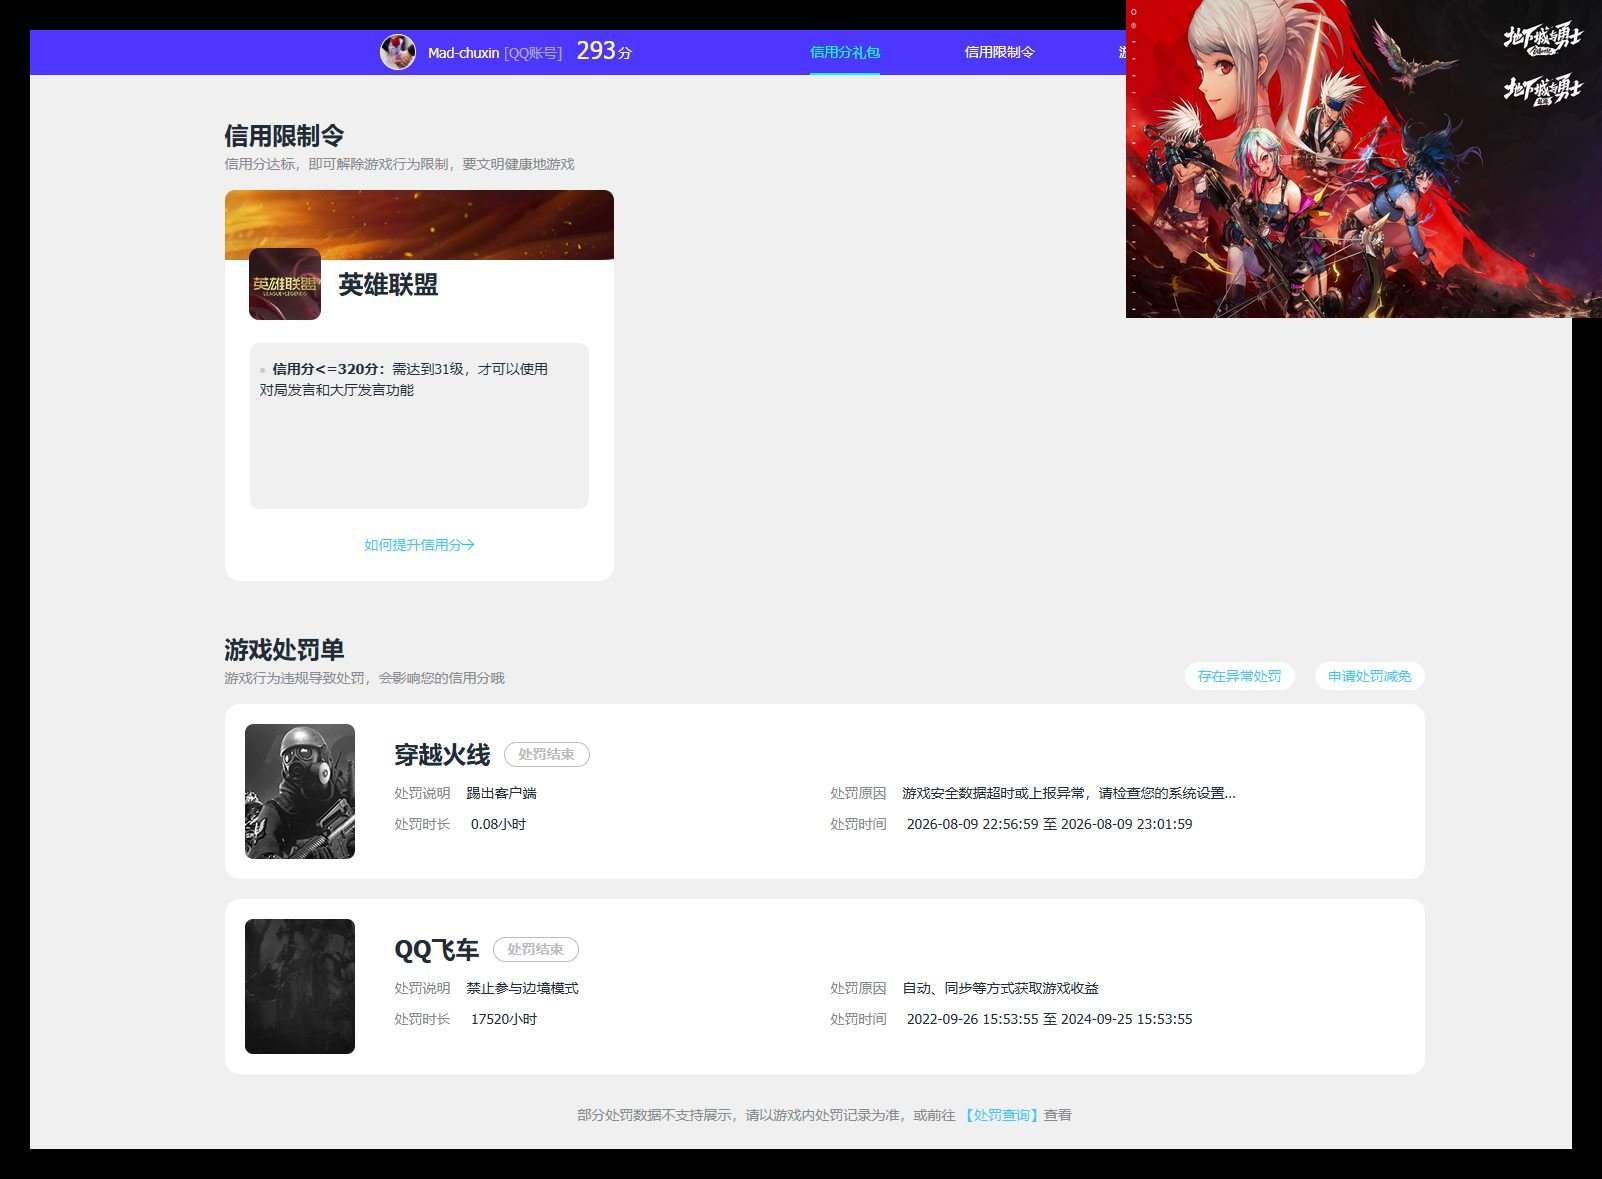Viewport: 1602px width, 1179px height.
Task: Click the 293分 credit score
Action: click(604, 51)
